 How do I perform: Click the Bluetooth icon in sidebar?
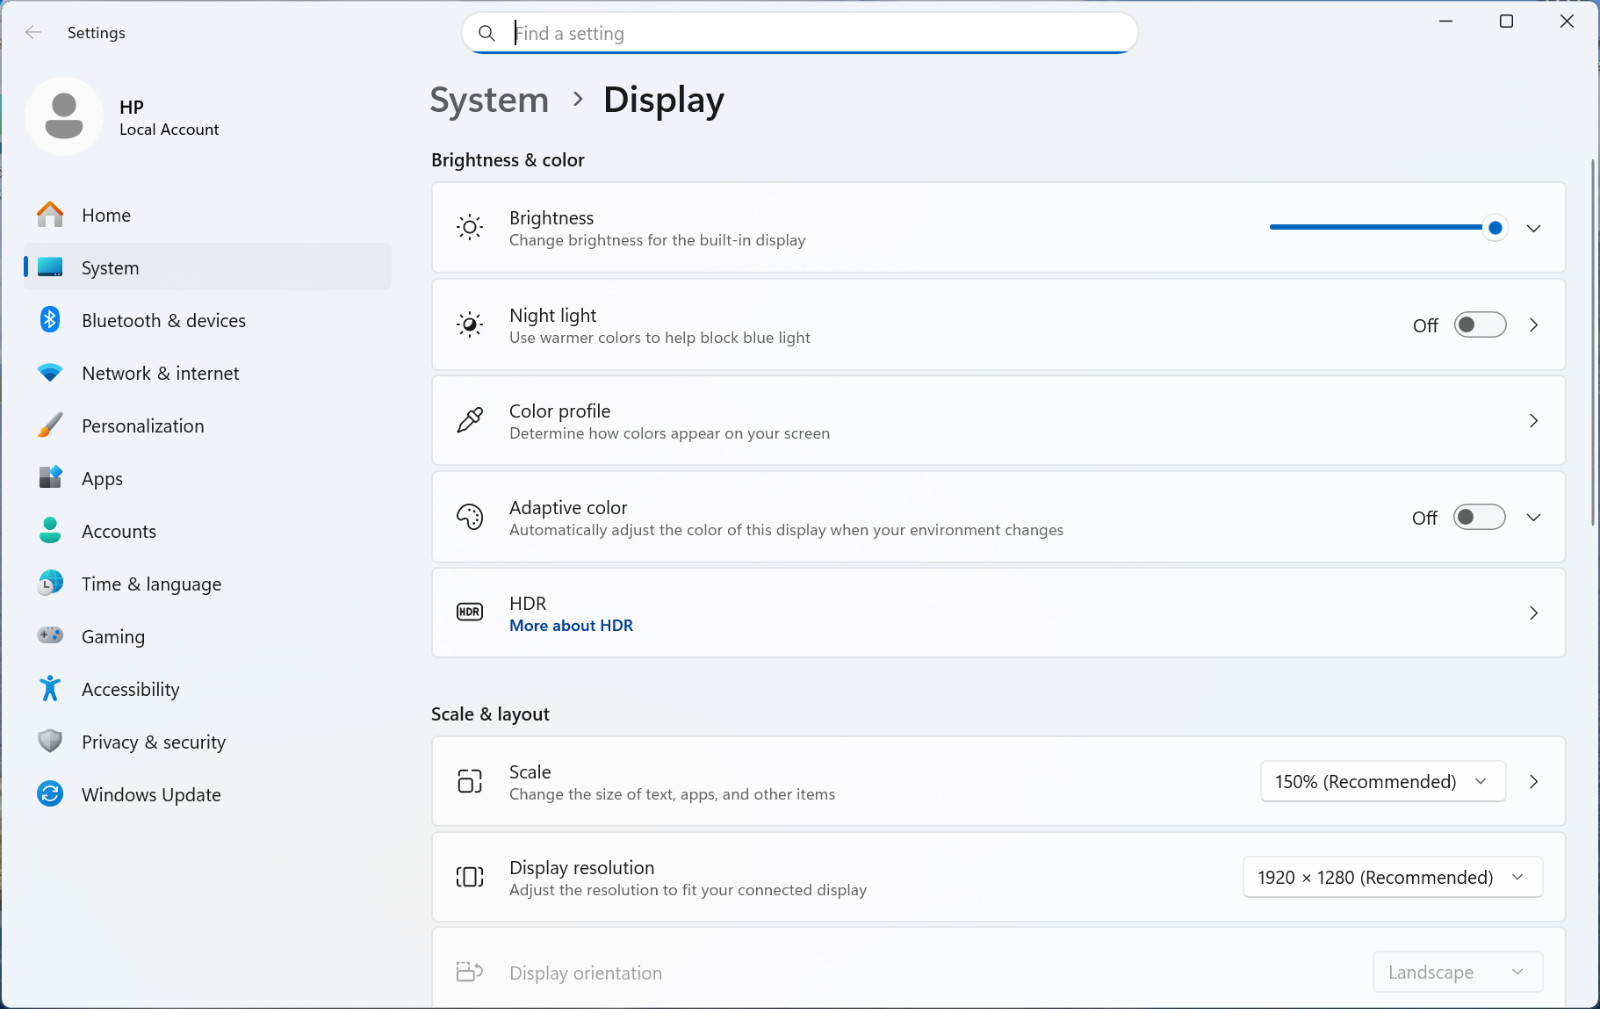pos(50,320)
